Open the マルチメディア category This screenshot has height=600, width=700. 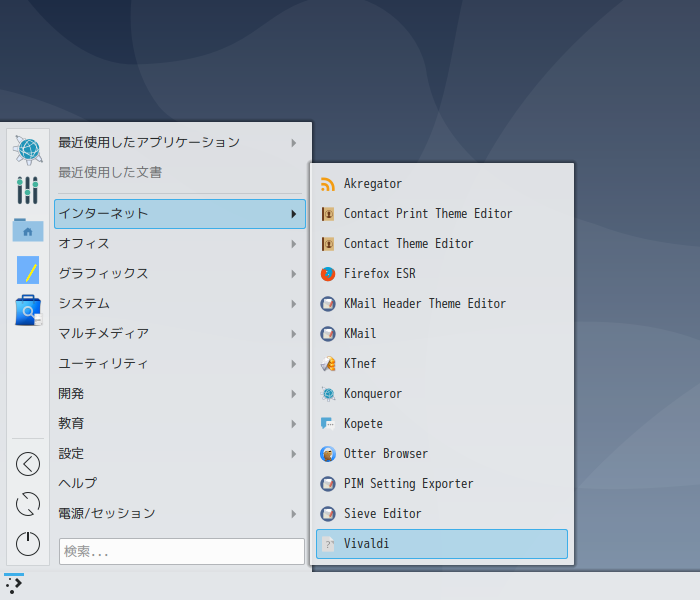click(179, 334)
